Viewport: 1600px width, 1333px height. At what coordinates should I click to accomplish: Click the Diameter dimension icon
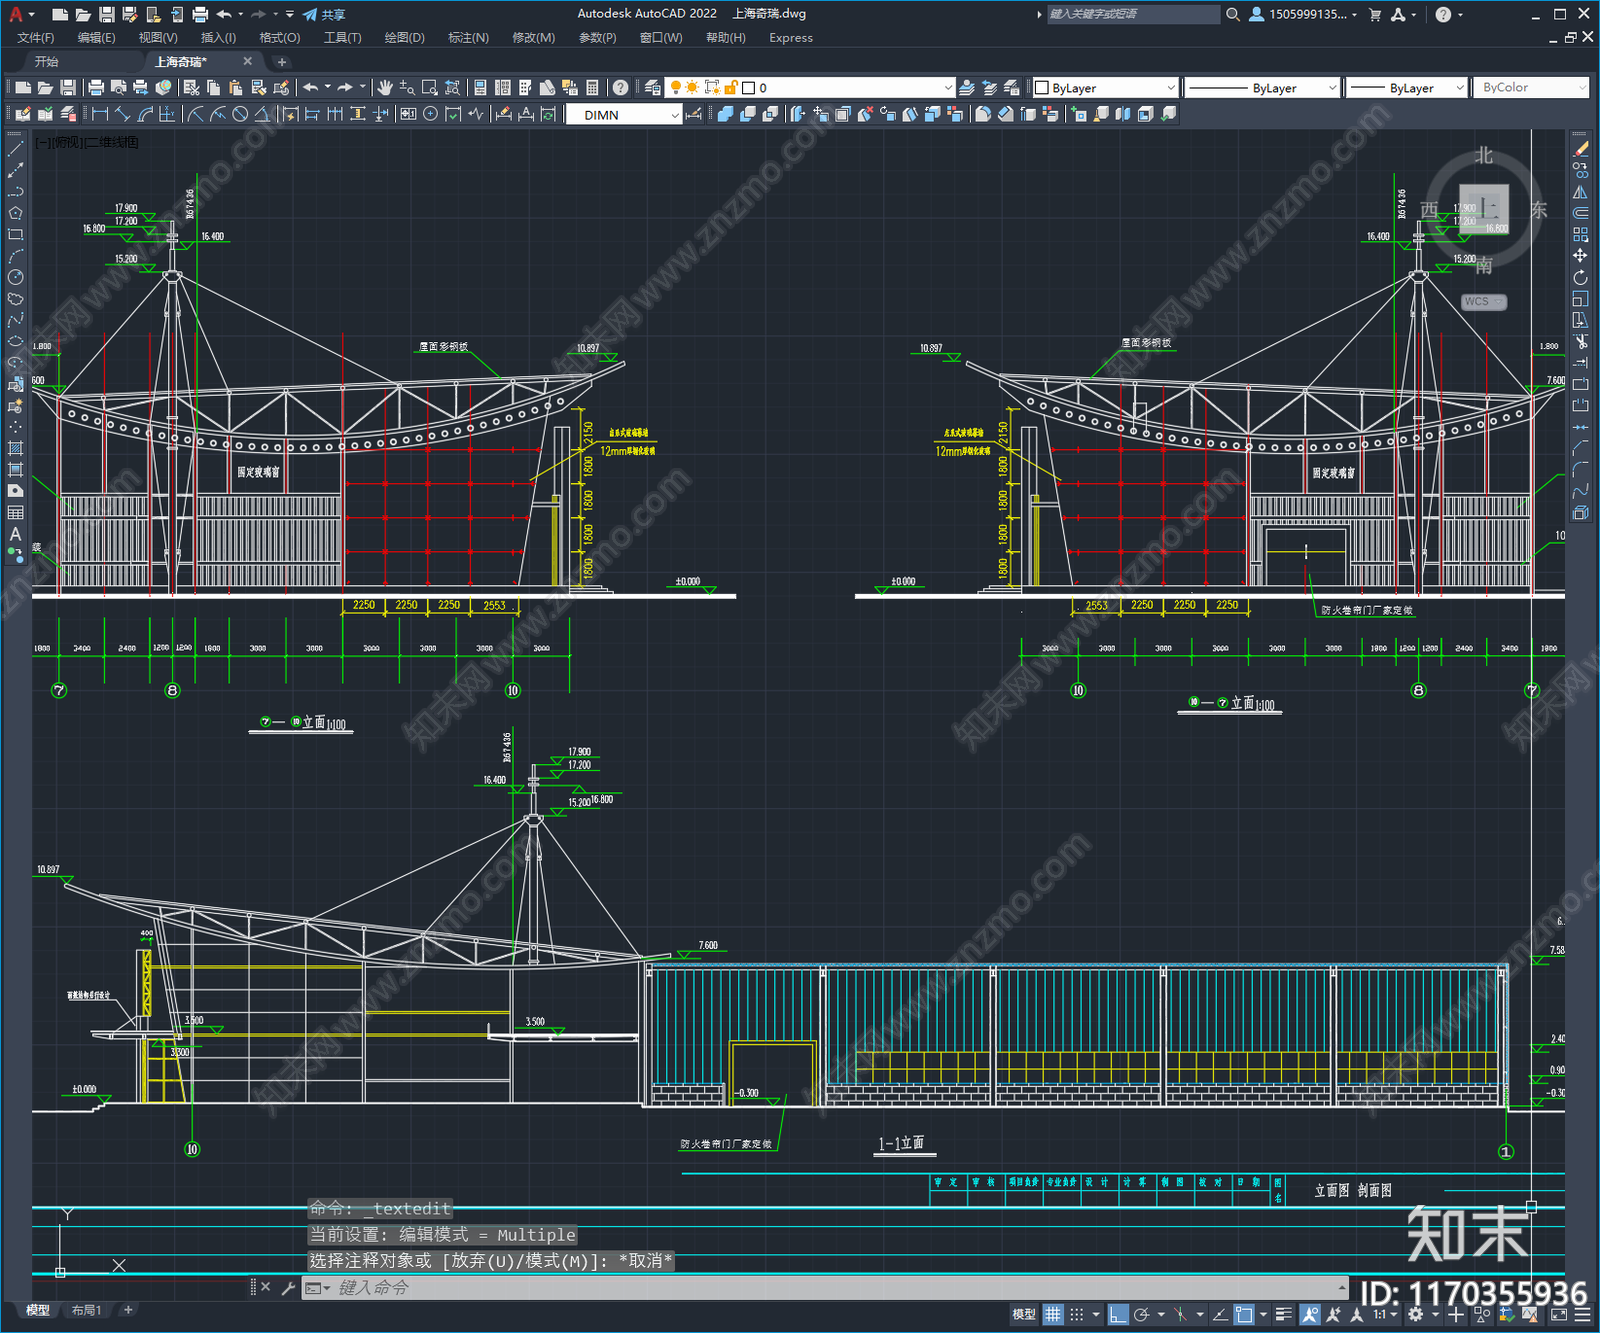coord(240,114)
